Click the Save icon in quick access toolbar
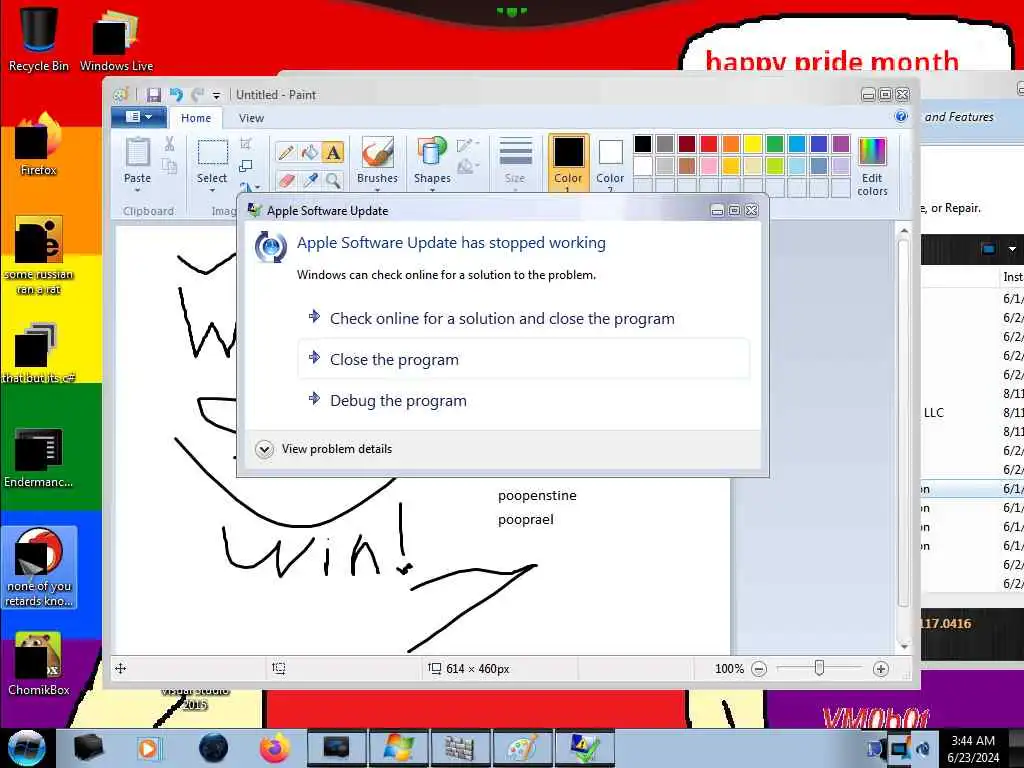 coord(153,95)
